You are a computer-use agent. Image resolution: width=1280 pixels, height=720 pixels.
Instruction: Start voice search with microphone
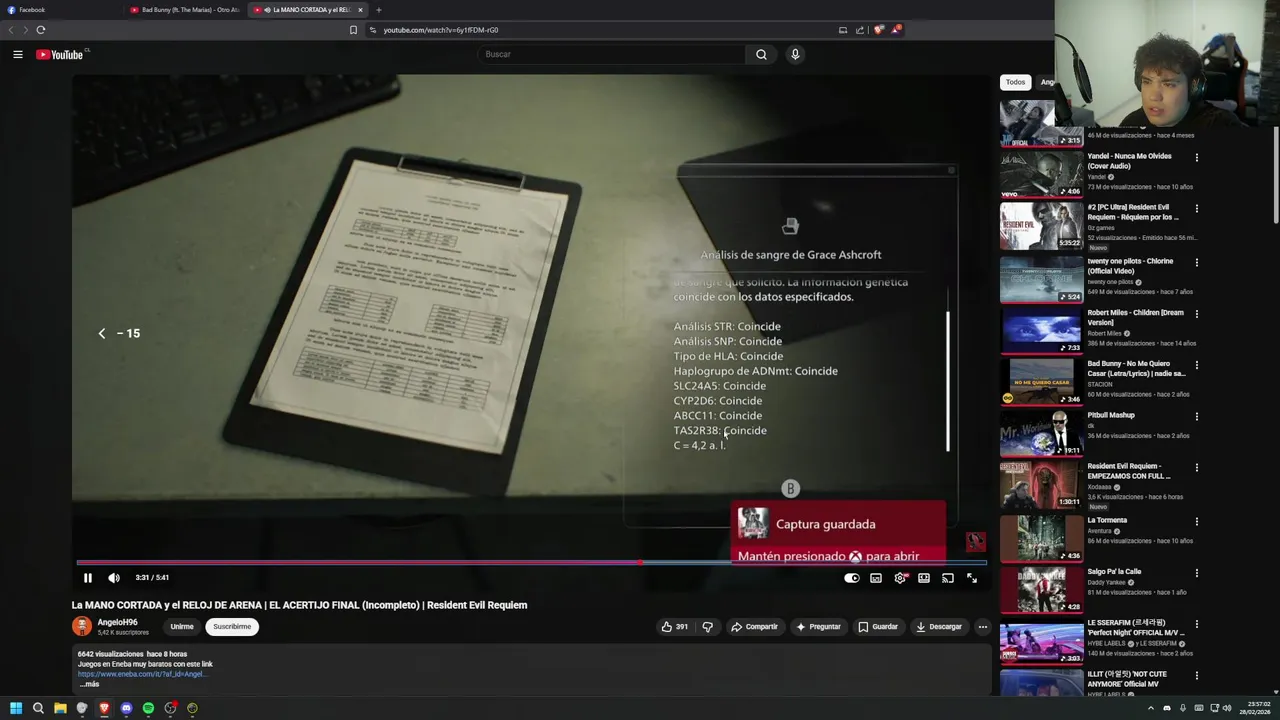795,54
